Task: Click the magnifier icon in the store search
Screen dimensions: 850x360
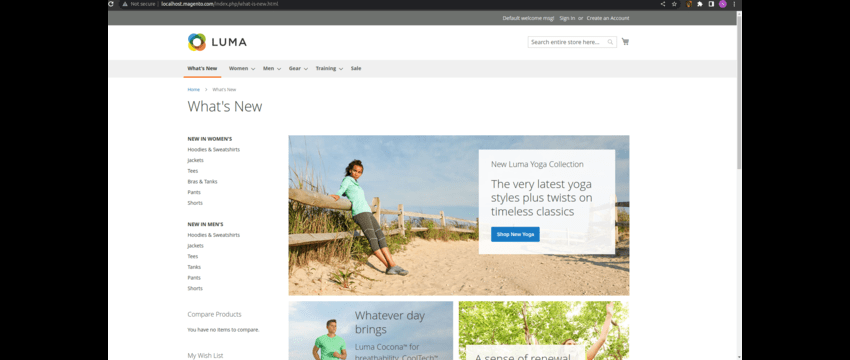Action: click(610, 42)
